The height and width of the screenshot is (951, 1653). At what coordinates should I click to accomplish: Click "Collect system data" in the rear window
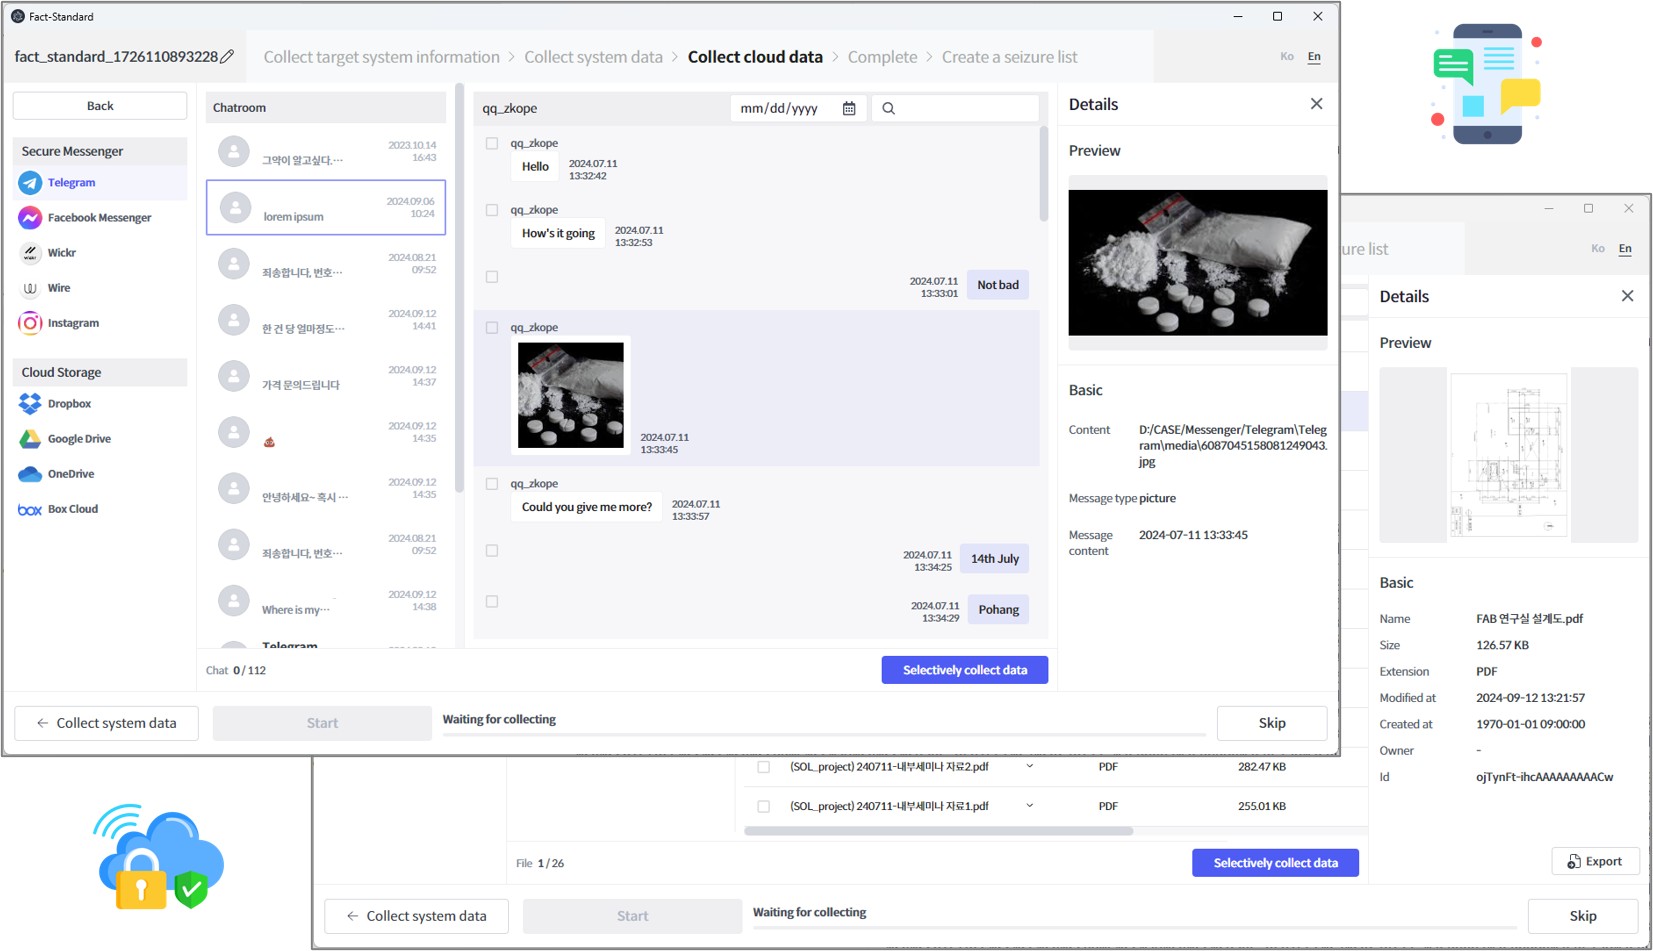click(416, 916)
